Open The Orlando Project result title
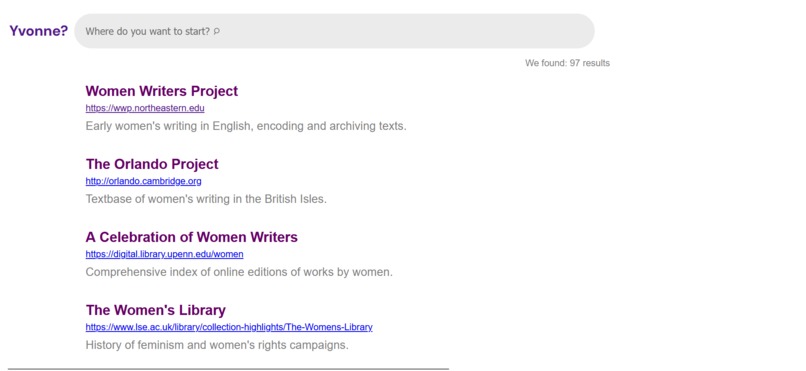This screenshot has height=371, width=806. pos(152,164)
